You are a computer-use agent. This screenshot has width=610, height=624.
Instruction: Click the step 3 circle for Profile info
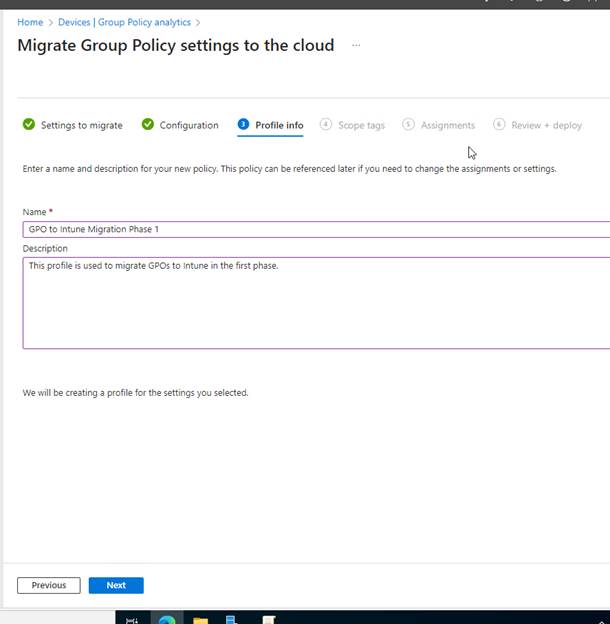click(x=244, y=125)
